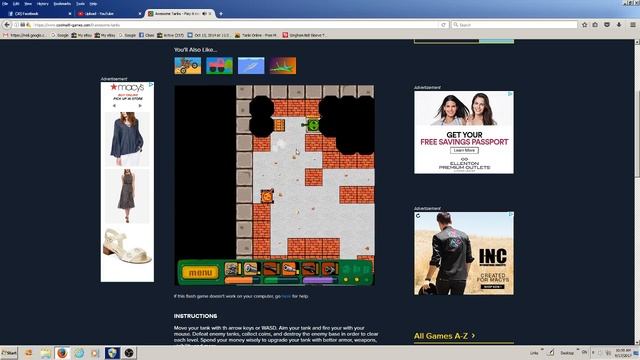Click the shield icon in taskbar
640x360 pixels.
pos(112,353)
